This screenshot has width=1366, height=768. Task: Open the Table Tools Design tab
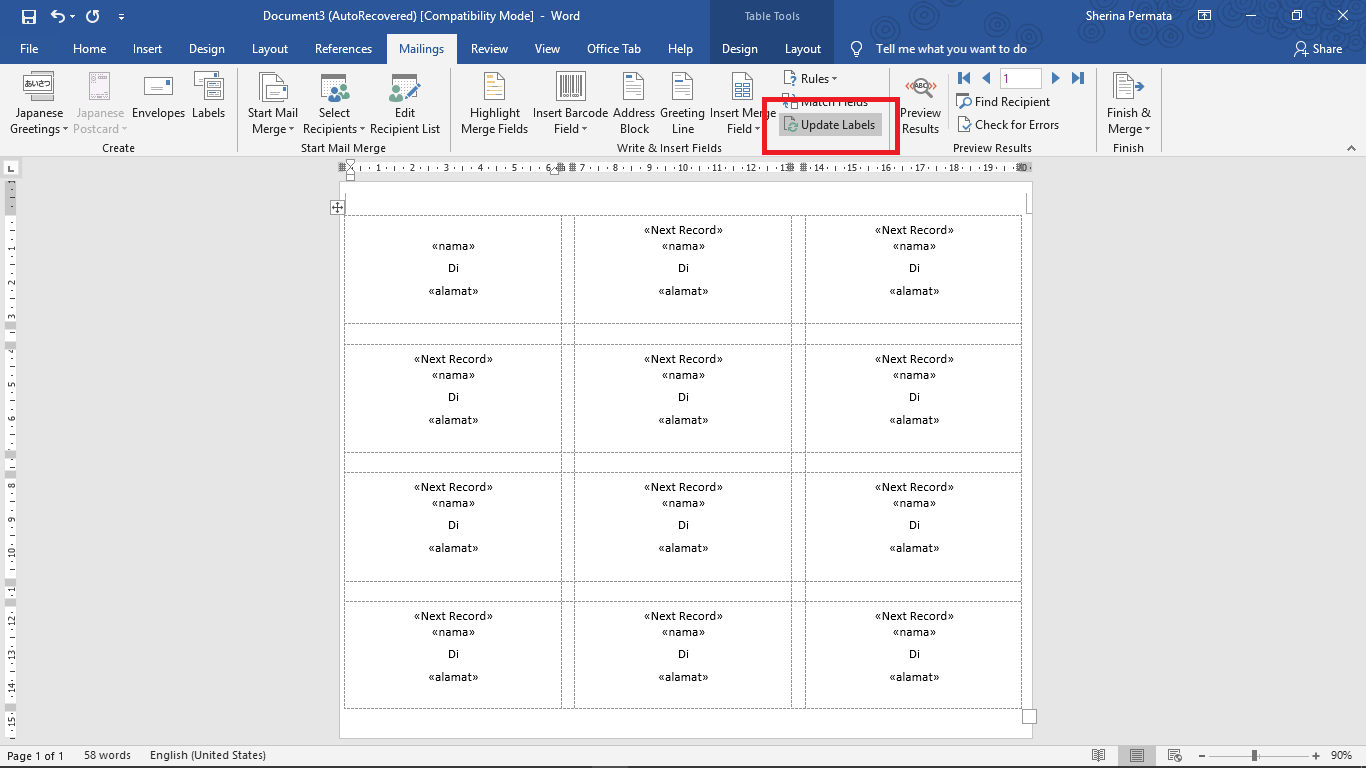[x=739, y=48]
